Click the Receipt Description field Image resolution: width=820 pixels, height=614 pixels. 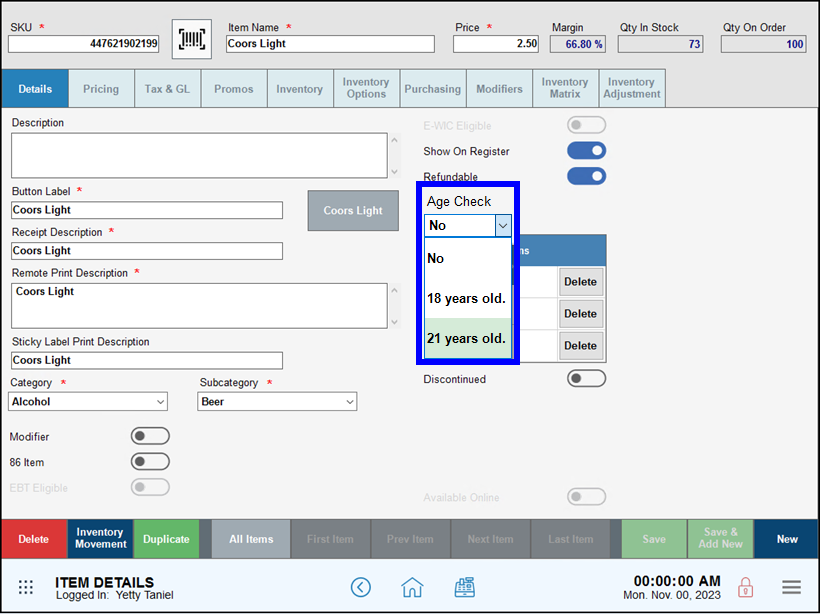click(147, 251)
